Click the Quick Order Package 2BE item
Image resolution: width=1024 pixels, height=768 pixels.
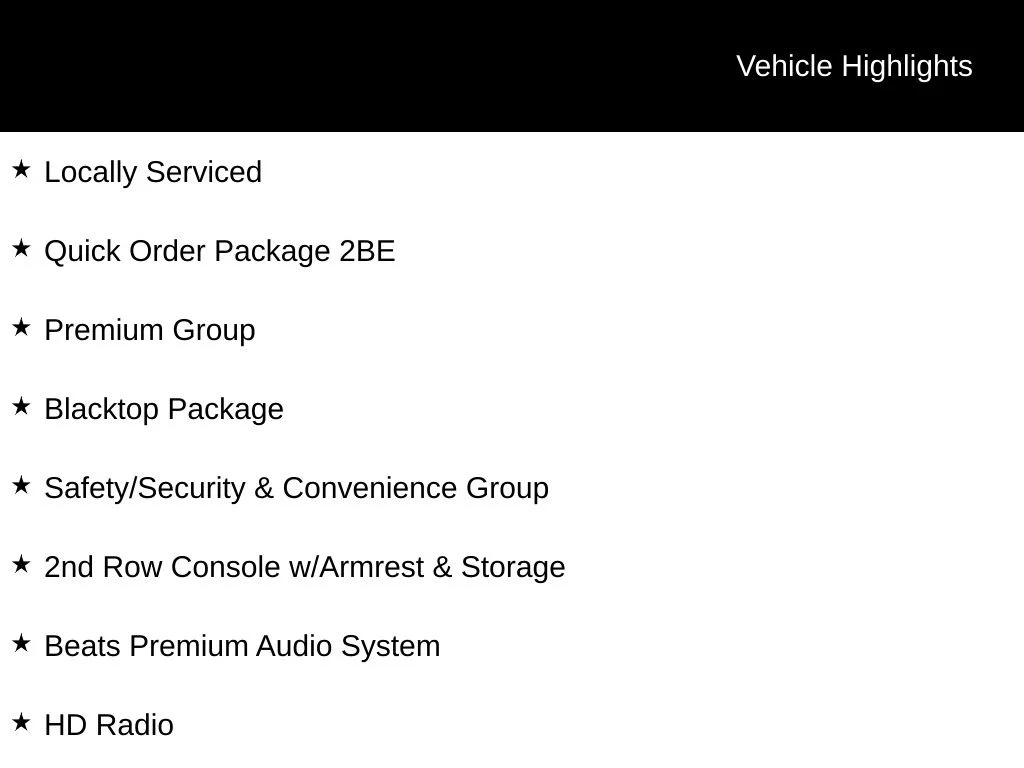coord(219,252)
